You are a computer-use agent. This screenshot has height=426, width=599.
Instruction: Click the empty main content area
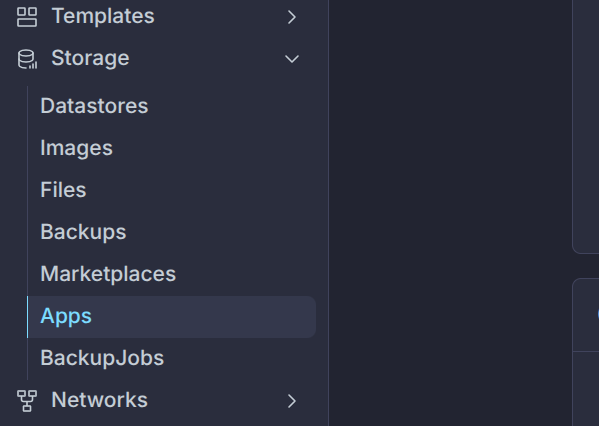(x=450, y=213)
